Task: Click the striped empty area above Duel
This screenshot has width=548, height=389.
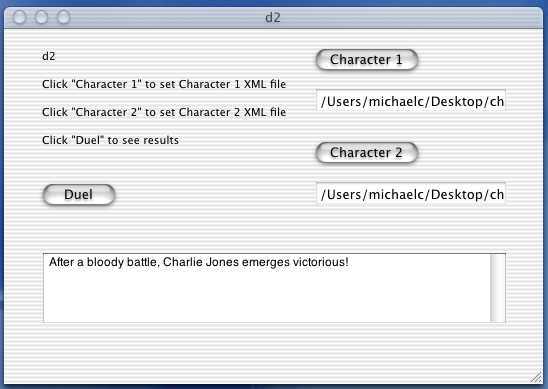Action: [x=140, y=164]
